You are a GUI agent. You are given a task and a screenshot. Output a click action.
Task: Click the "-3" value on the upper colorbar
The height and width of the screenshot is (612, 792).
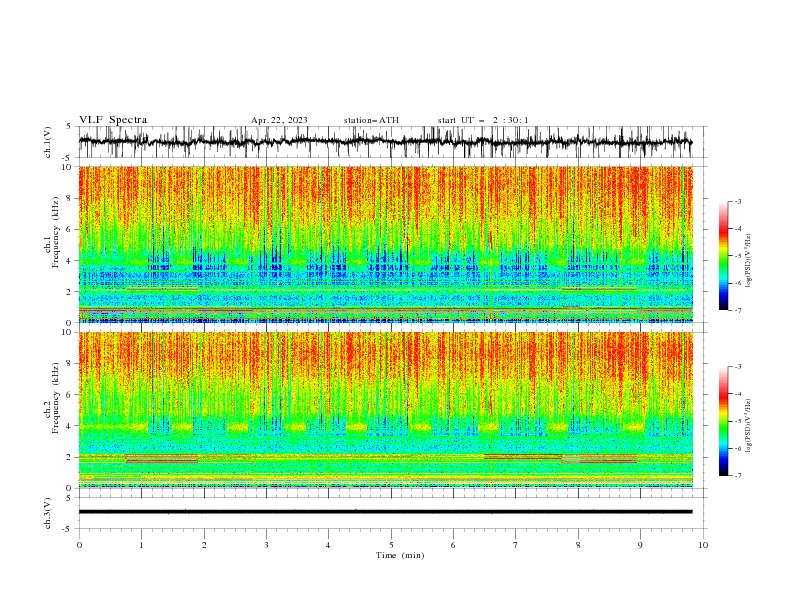(x=737, y=201)
